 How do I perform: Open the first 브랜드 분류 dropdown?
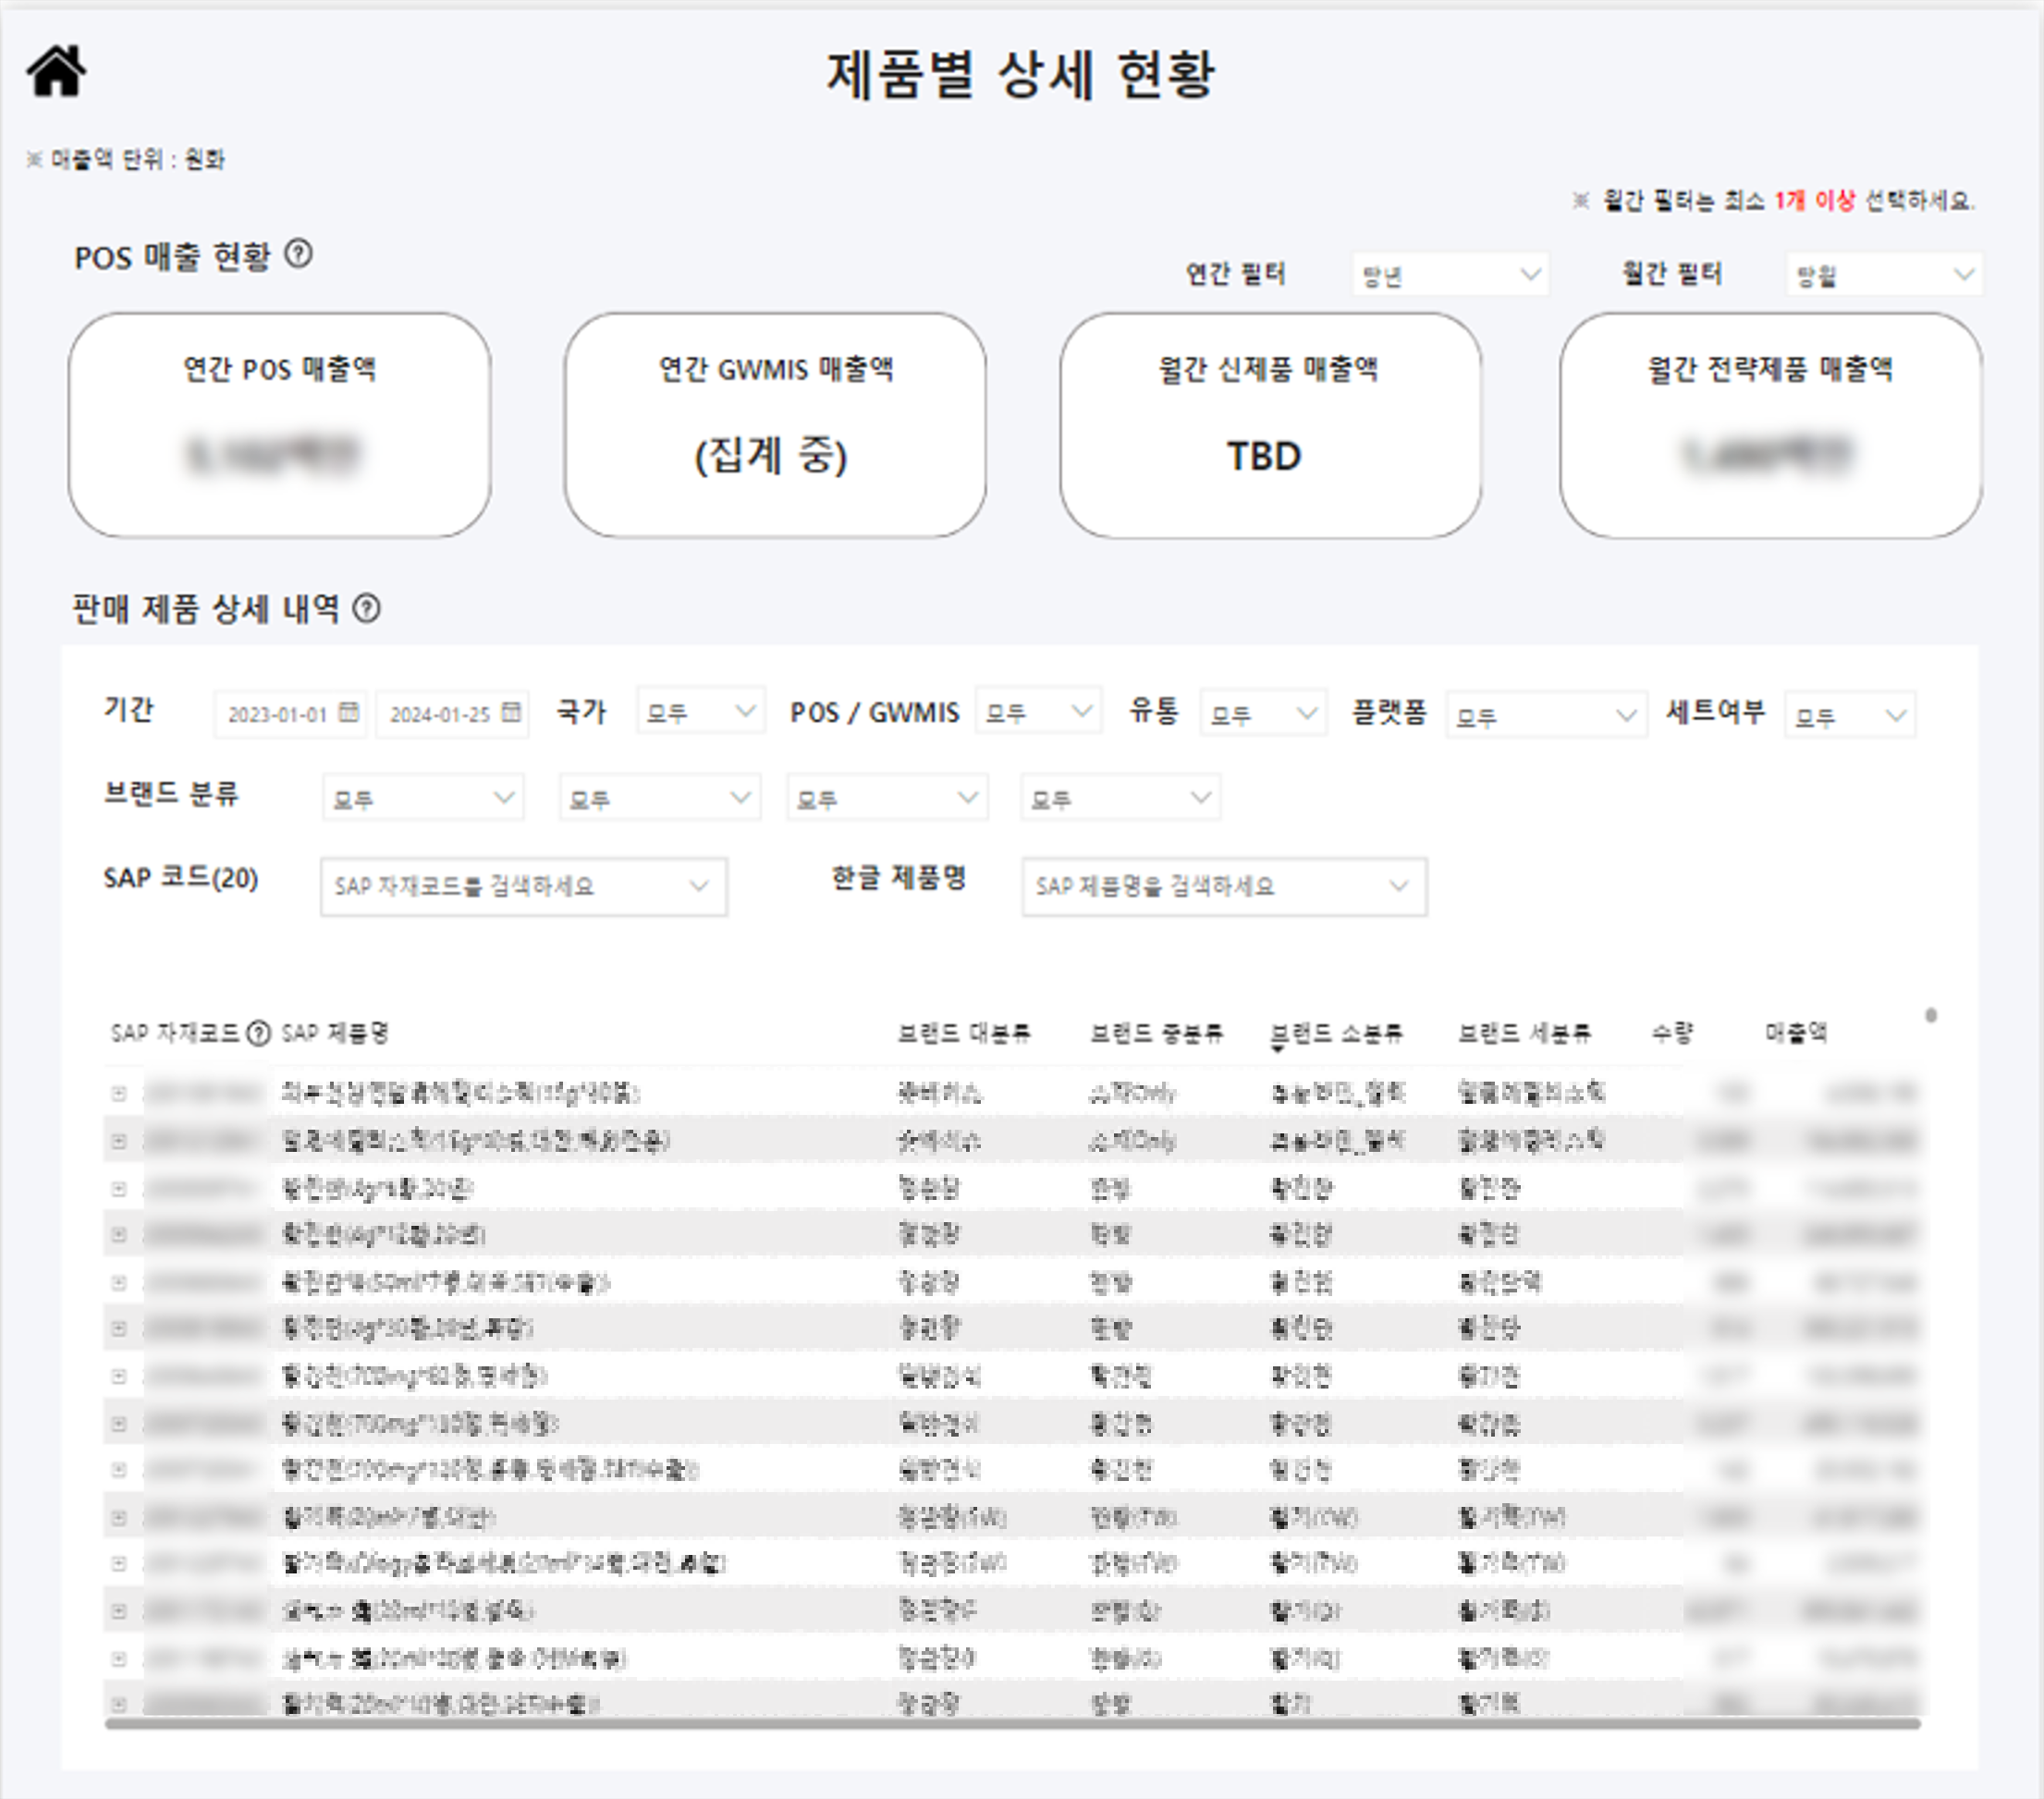(x=422, y=798)
